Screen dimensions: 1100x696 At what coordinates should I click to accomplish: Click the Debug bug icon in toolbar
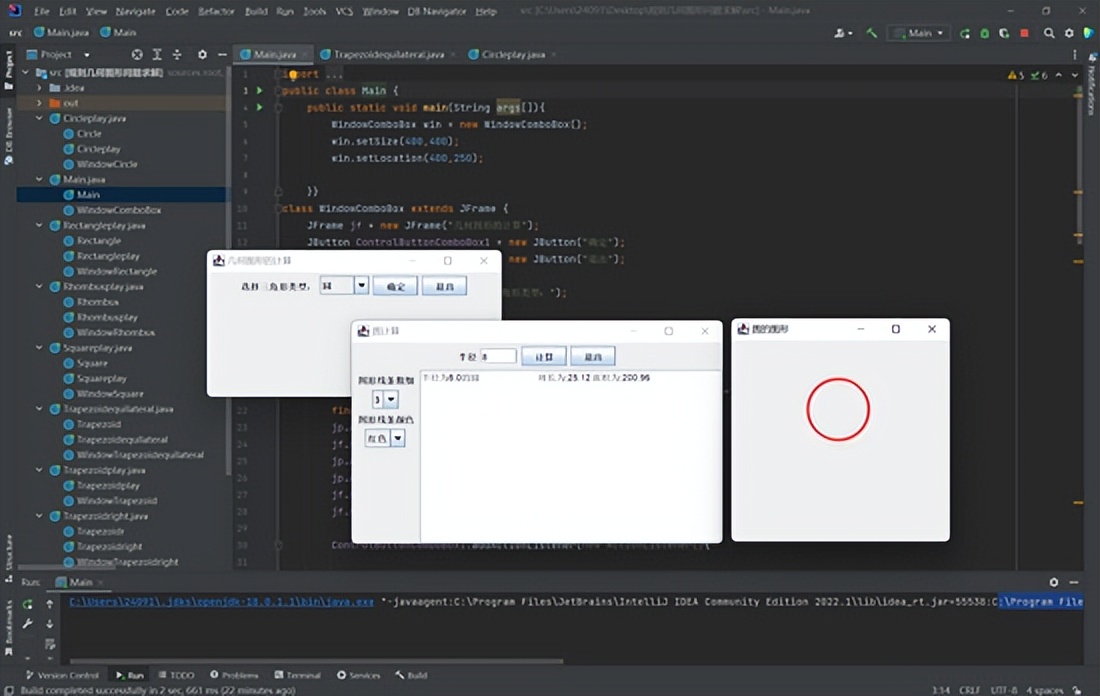click(x=985, y=33)
